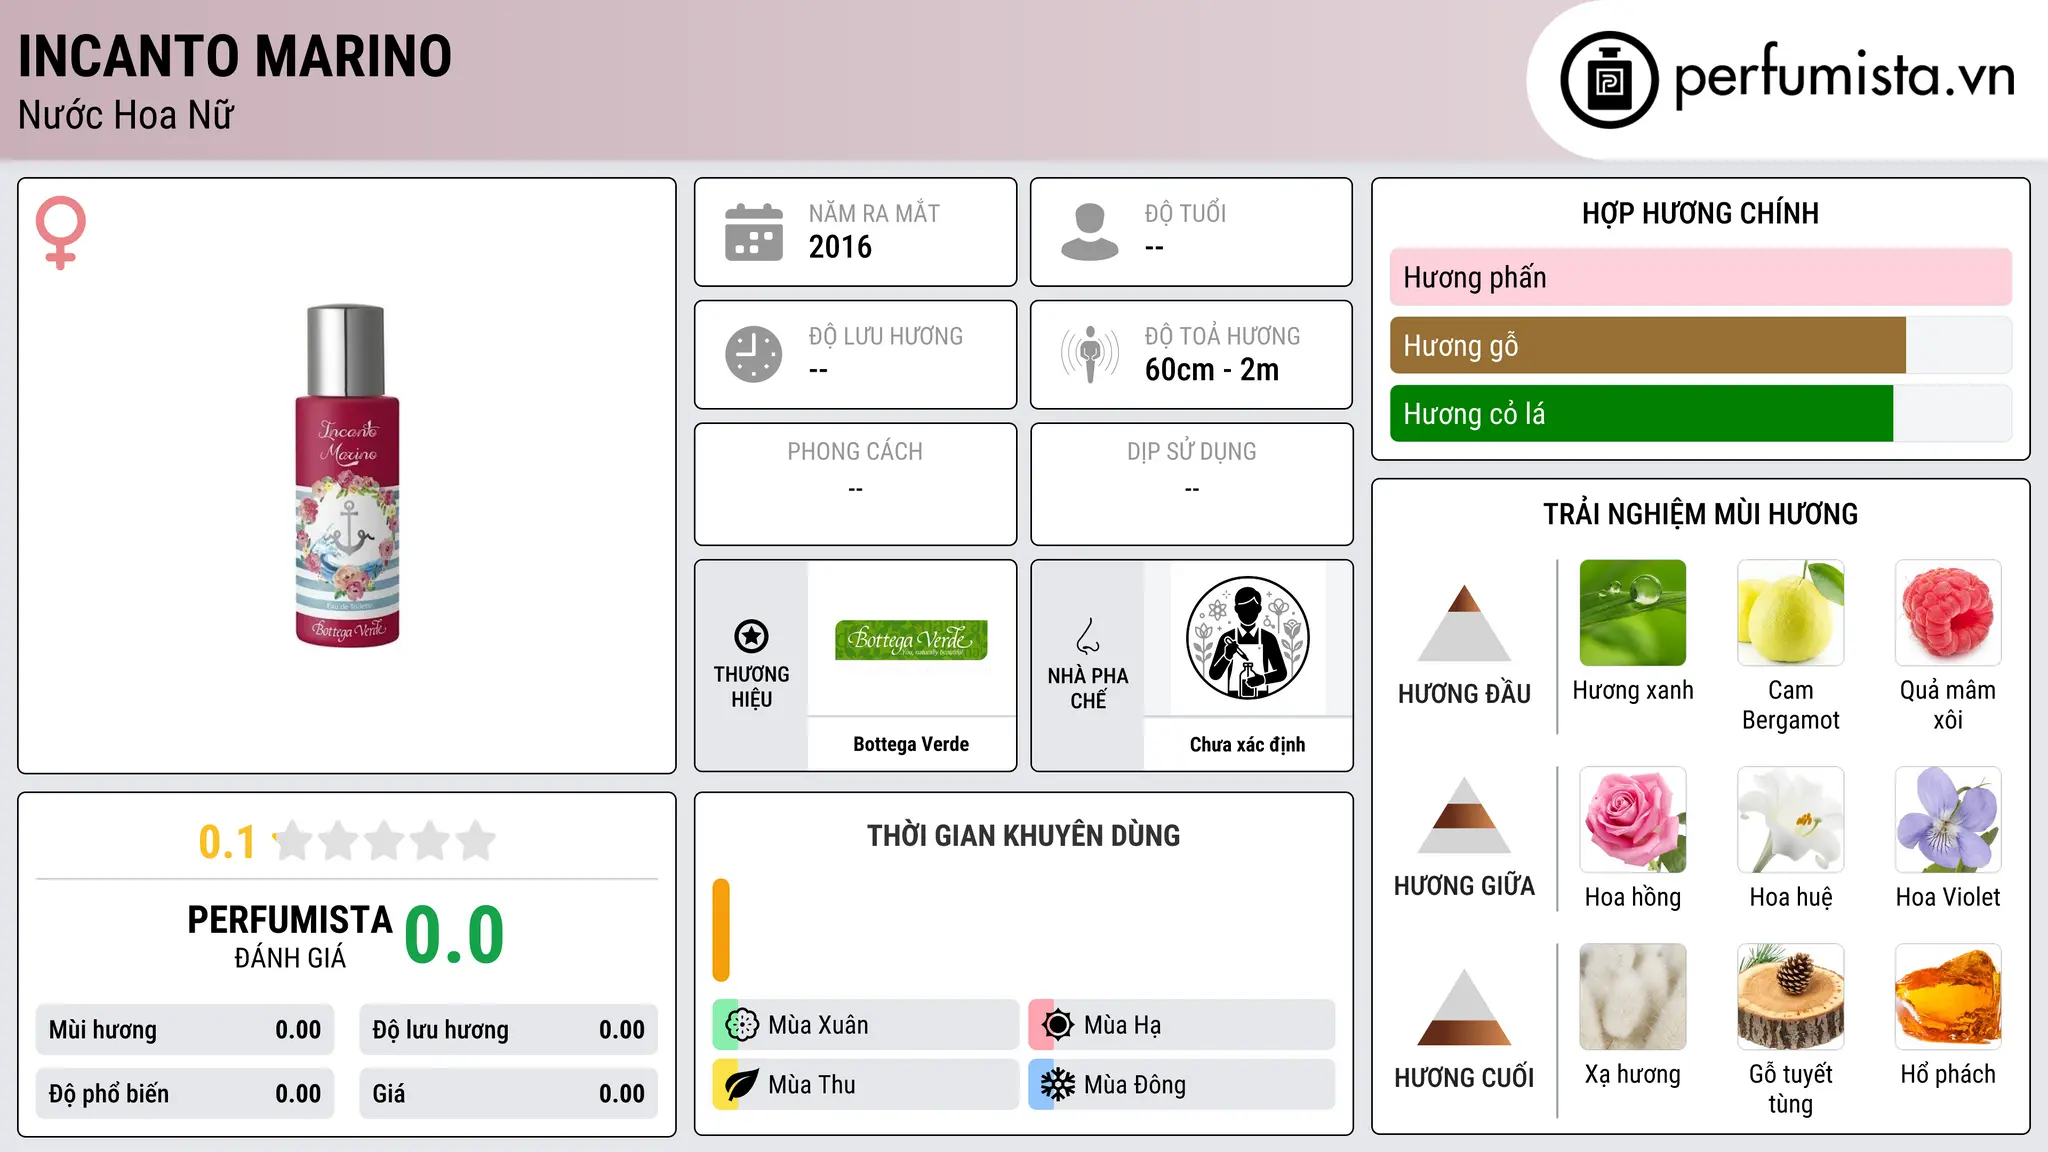Select the Hoa huệ note image
Viewport: 2048px width, 1152px height.
point(1790,820)
